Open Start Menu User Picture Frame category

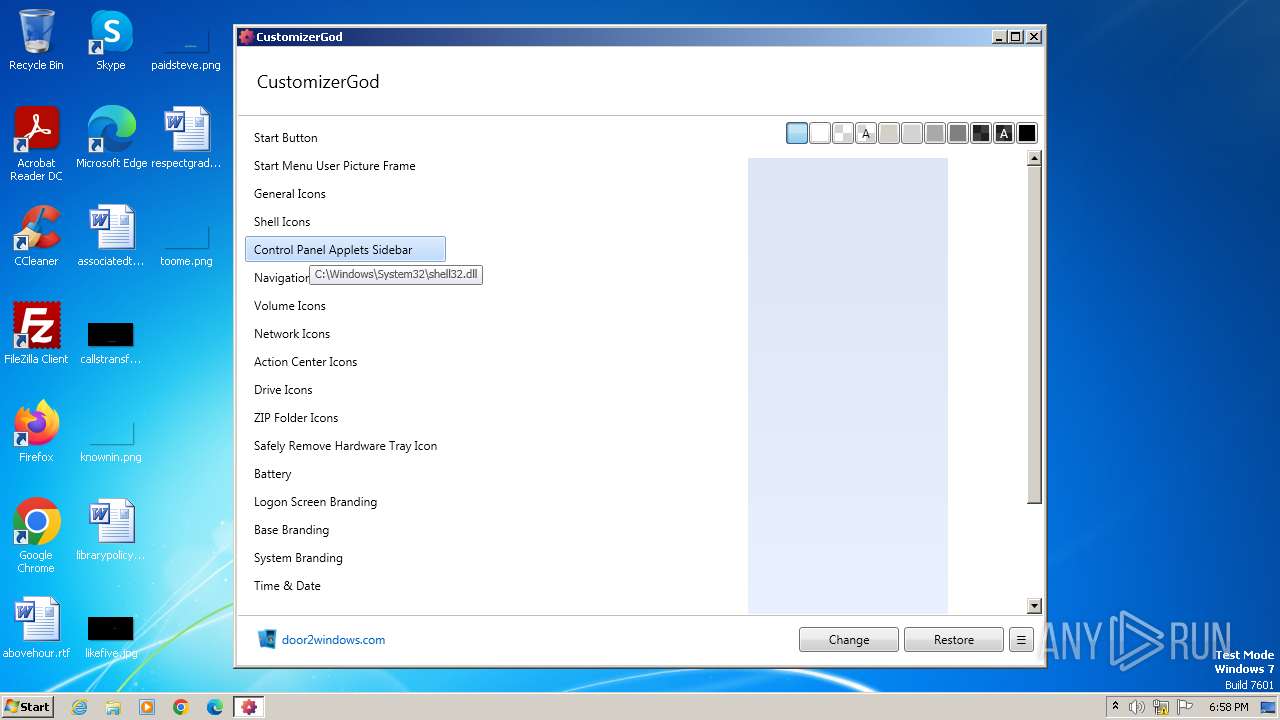tap(345, 166)
